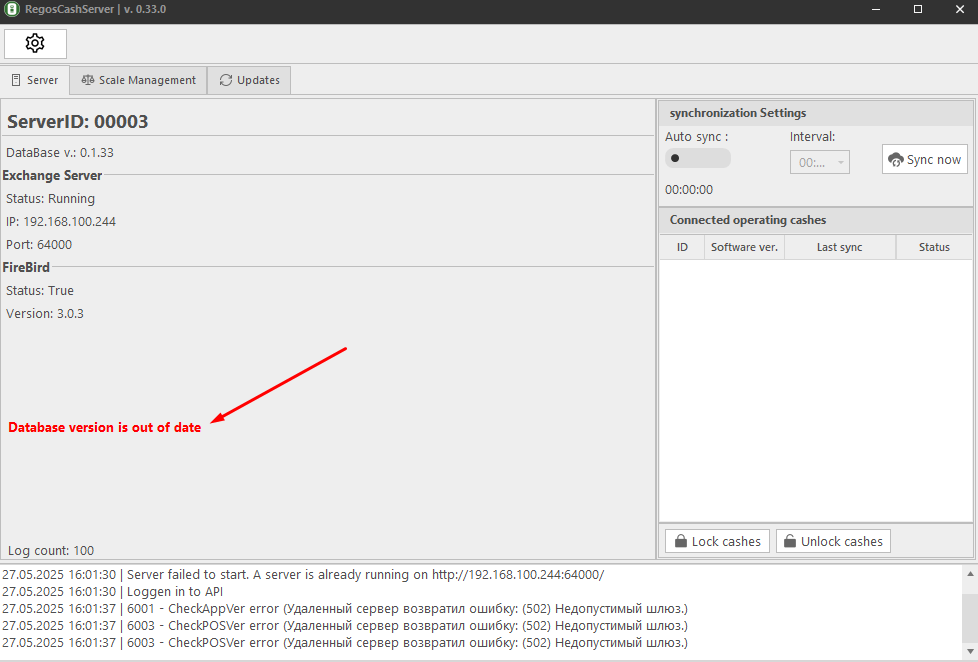978x662 pixels.
Task: Select the Server failed to start log line
Action: click(x=303, y=575)
